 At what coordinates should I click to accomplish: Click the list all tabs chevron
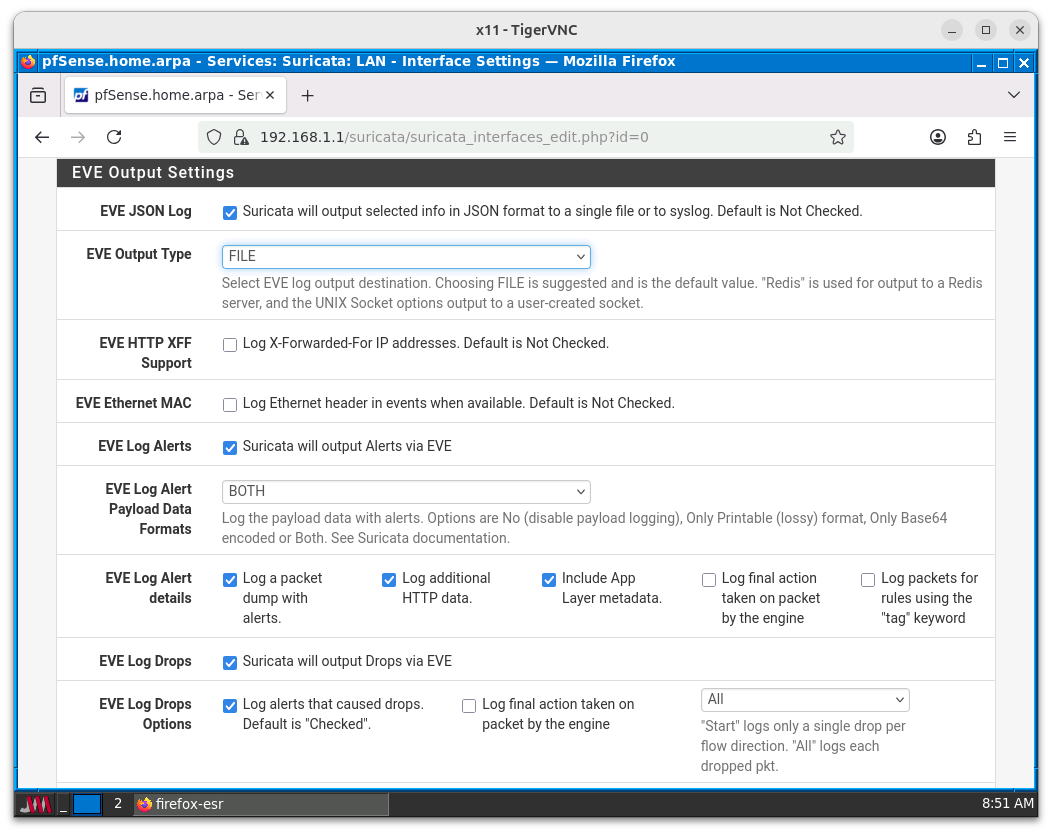(1014, 95)
